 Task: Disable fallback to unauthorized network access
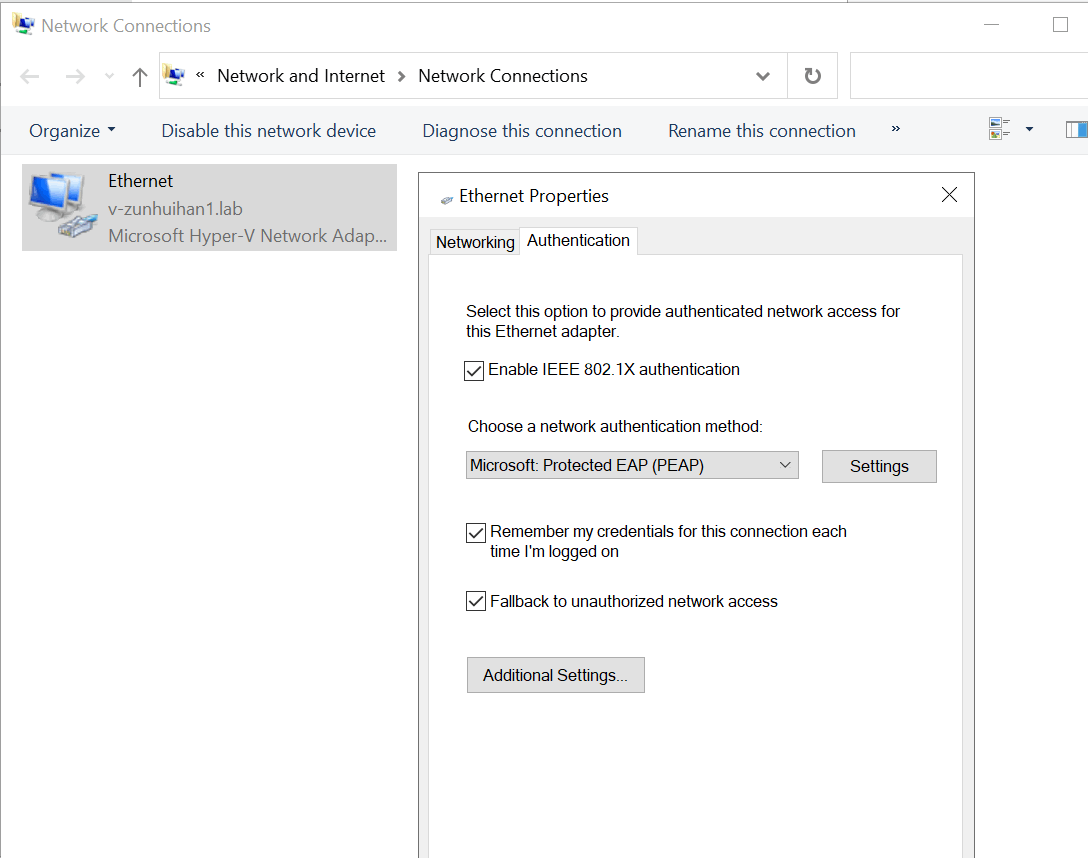click(475, 601)
